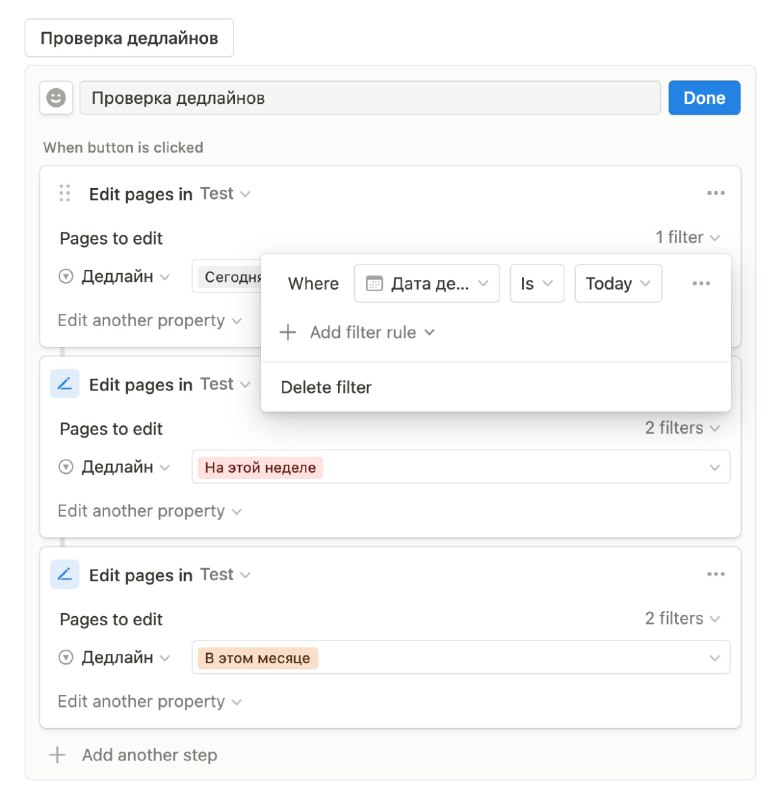Viewport: 782px width, 800px height.
Task: Click the Проверка дедлайнов button at top
Action: (x=129, y=38)
